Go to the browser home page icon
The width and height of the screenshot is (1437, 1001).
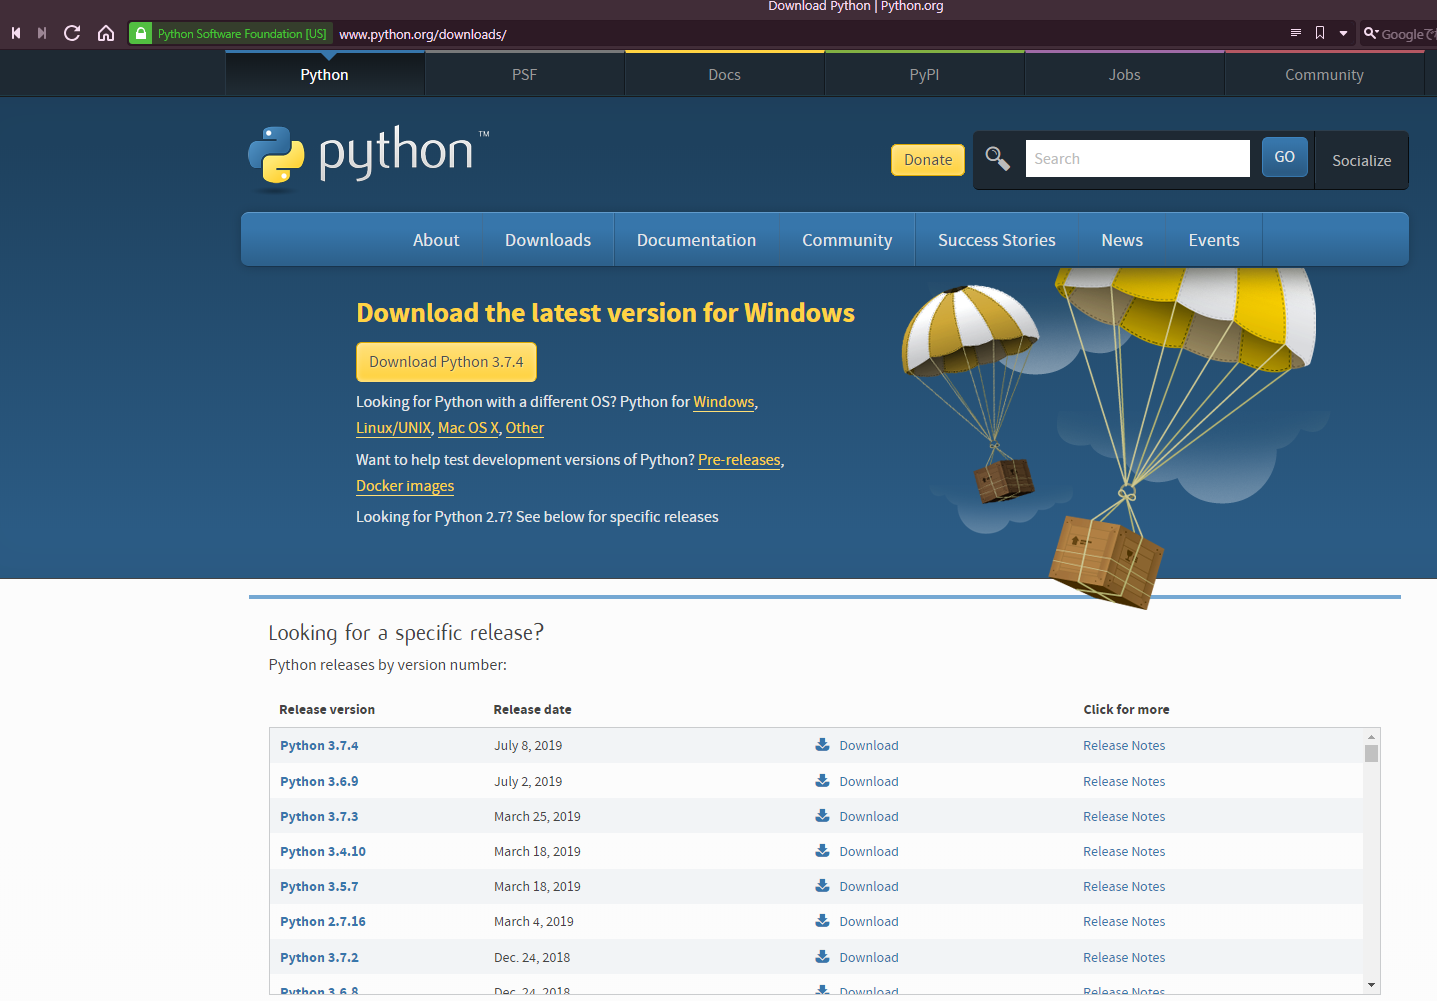[x=106, y=33]
